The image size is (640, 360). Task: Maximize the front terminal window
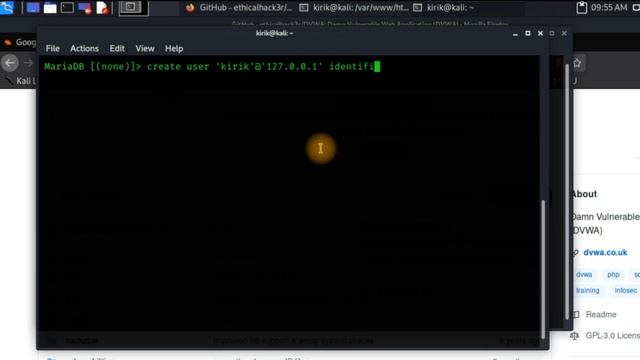tap(528, 33)
